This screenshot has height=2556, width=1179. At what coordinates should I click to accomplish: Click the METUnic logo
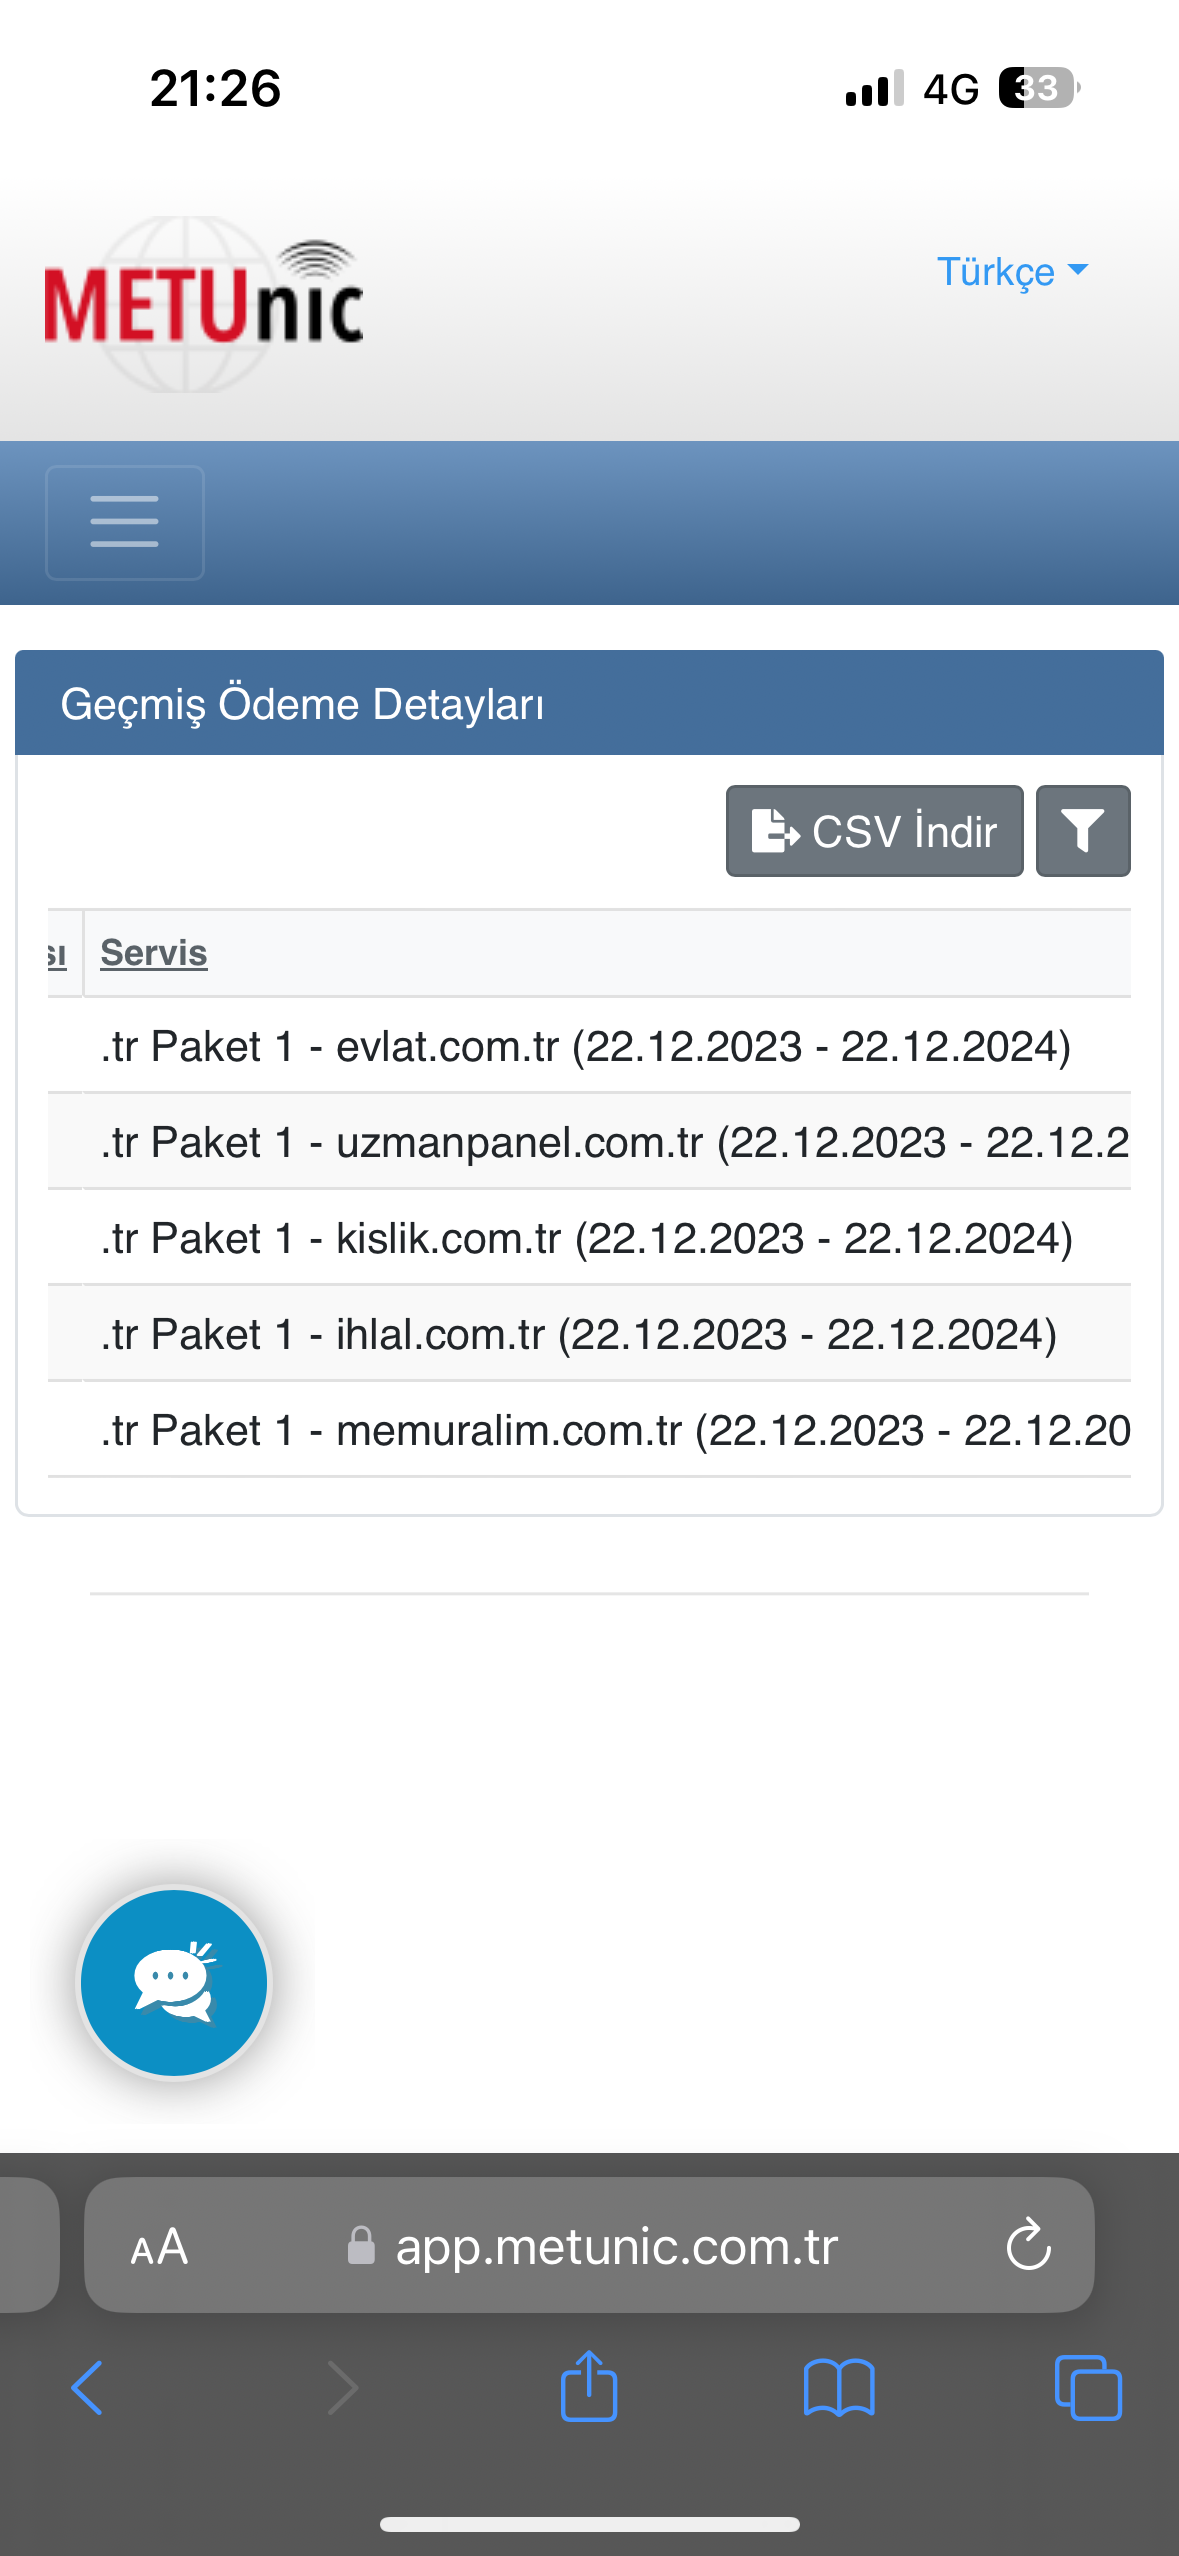click(203, 303)
